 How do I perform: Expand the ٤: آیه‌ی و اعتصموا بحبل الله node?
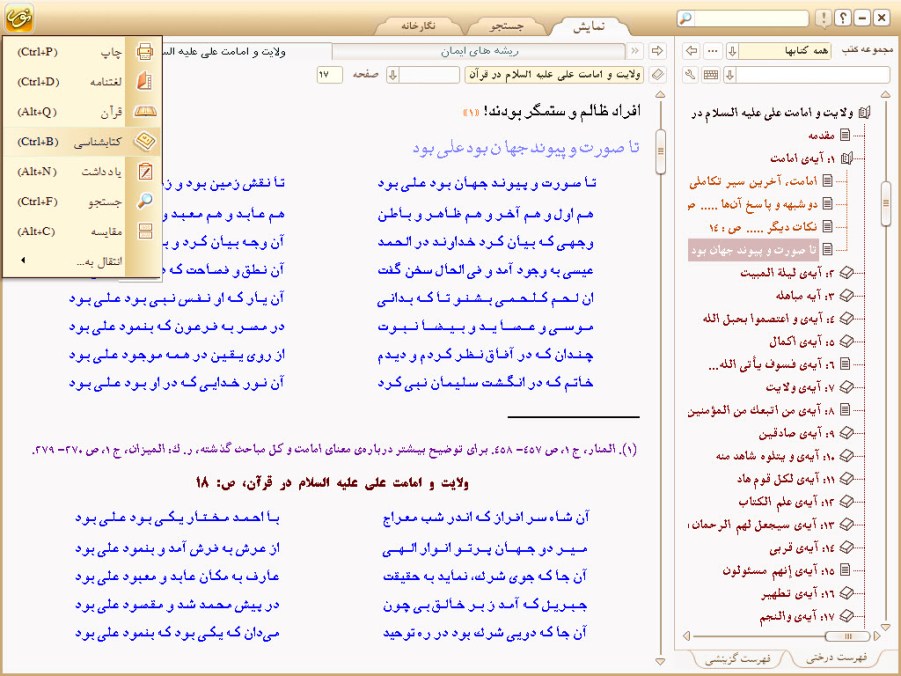(846, 318)
